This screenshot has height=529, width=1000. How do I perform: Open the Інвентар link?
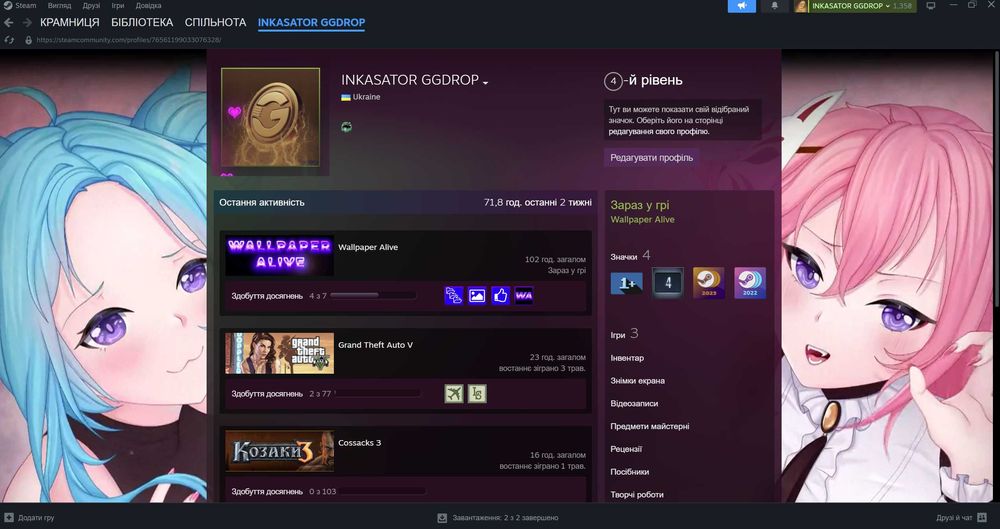coord(627,358)
